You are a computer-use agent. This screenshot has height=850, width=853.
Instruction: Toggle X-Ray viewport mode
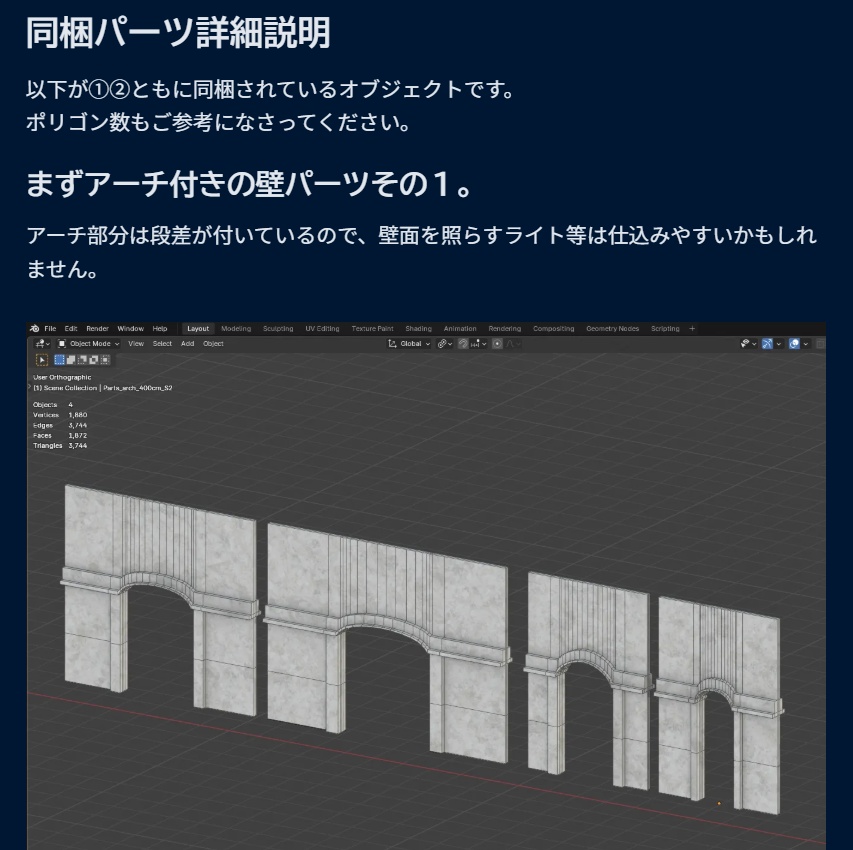coord(821,344)
